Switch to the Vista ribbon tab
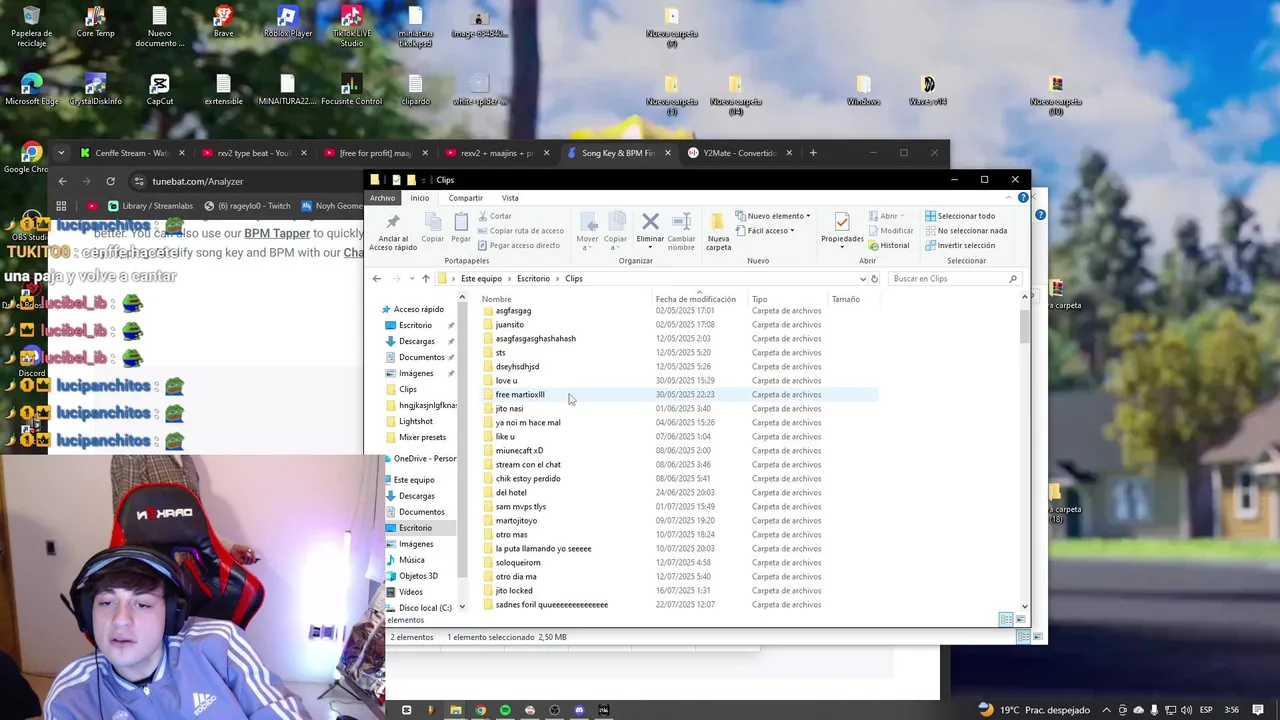Screen dimensions: 1280x720 [x=510, y=198]
